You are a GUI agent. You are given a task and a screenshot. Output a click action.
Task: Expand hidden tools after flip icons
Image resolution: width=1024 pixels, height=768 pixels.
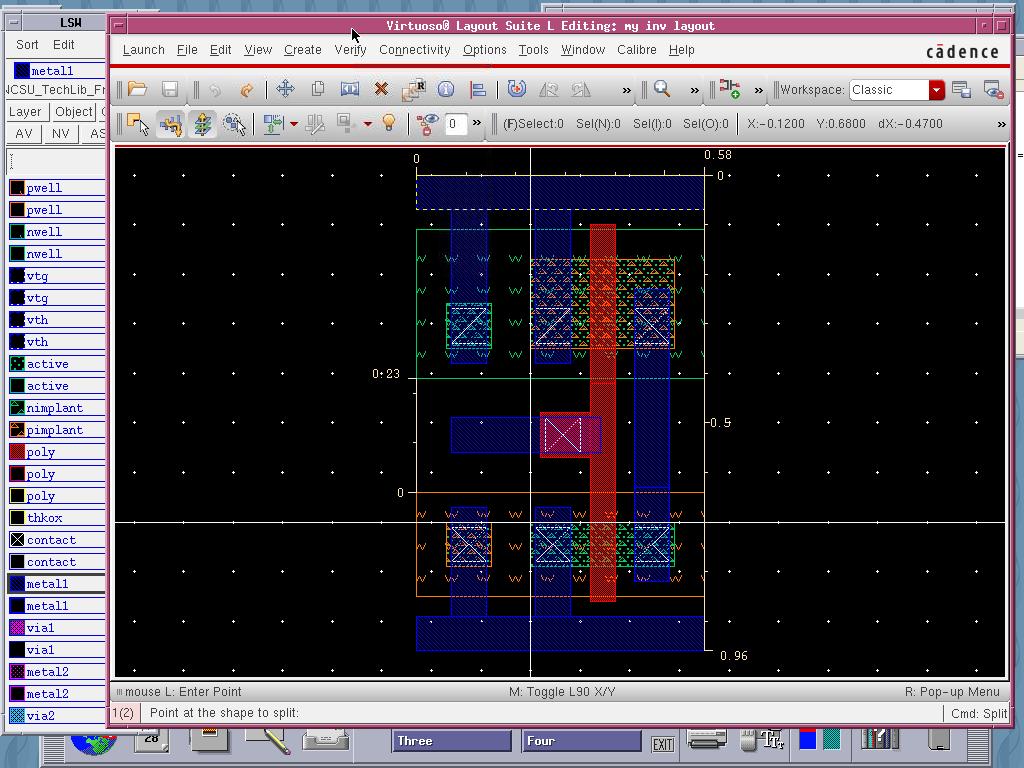tap(626, 90)
